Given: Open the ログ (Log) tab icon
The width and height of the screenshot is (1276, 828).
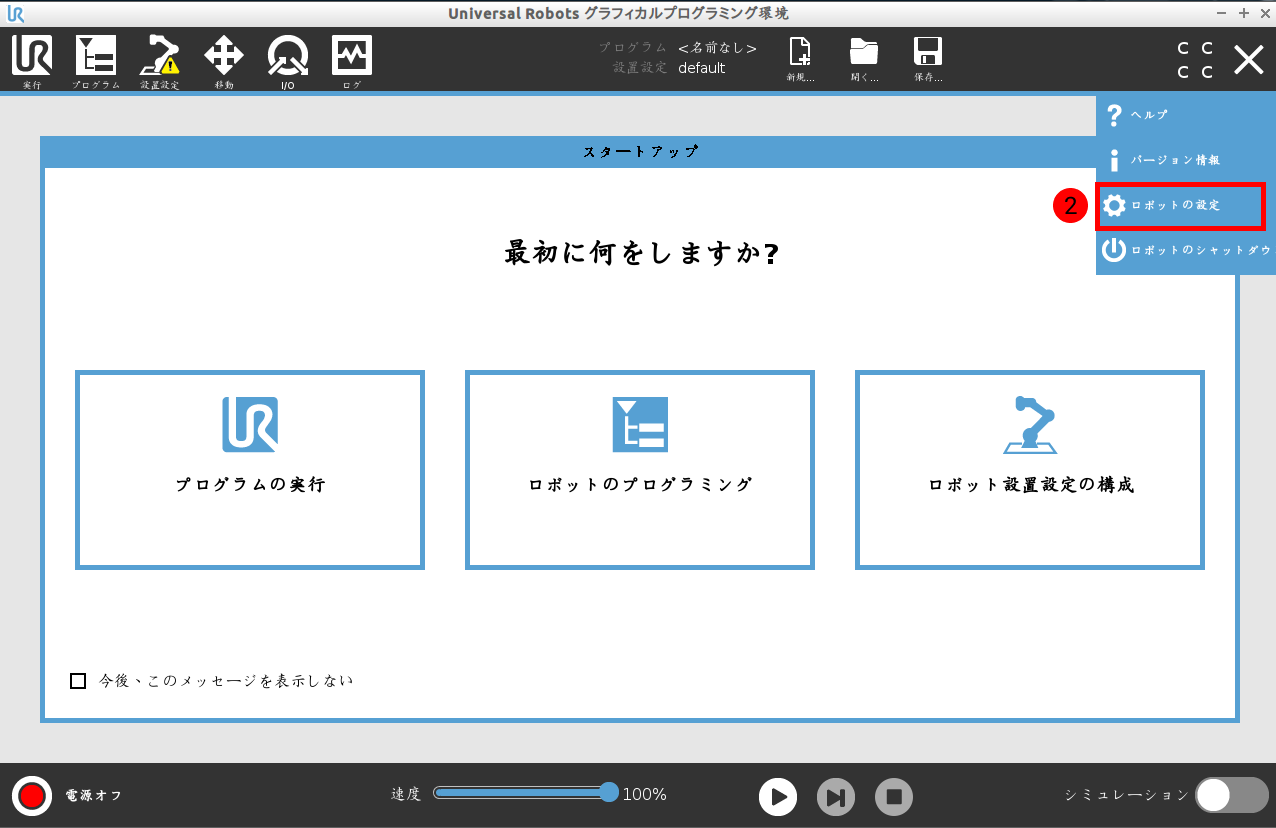Looking at the screenshot, I should [351, 58].
